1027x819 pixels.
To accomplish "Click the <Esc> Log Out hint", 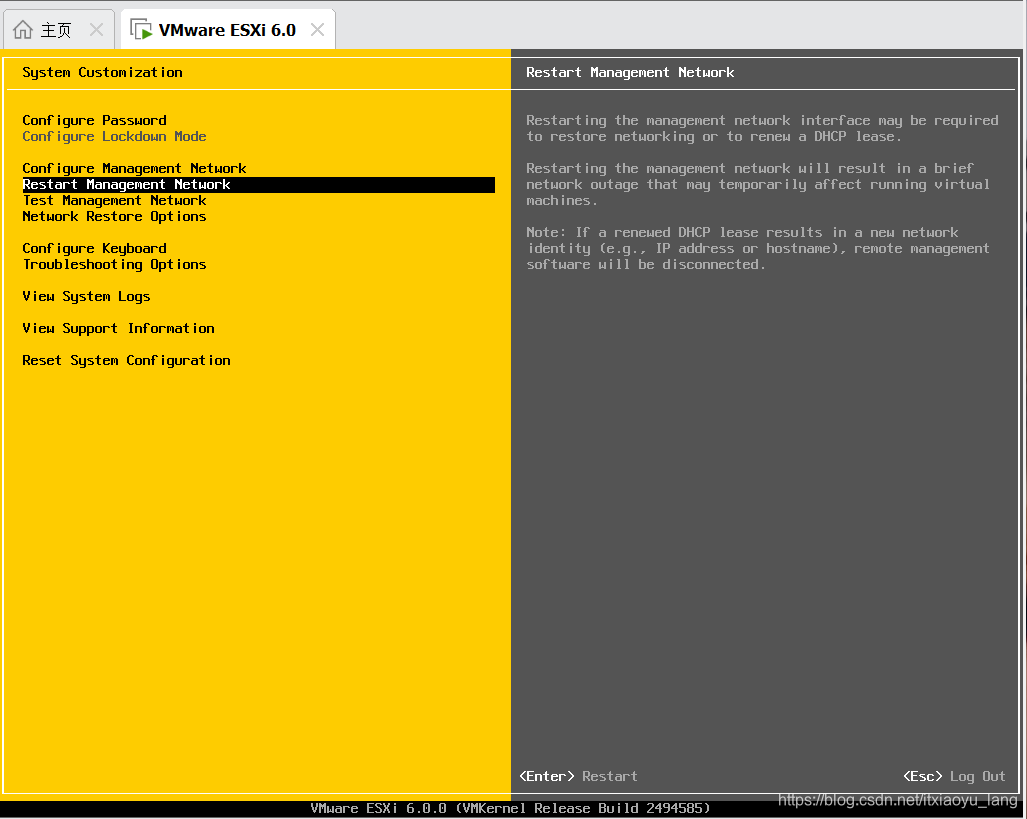I will [954, 776].
